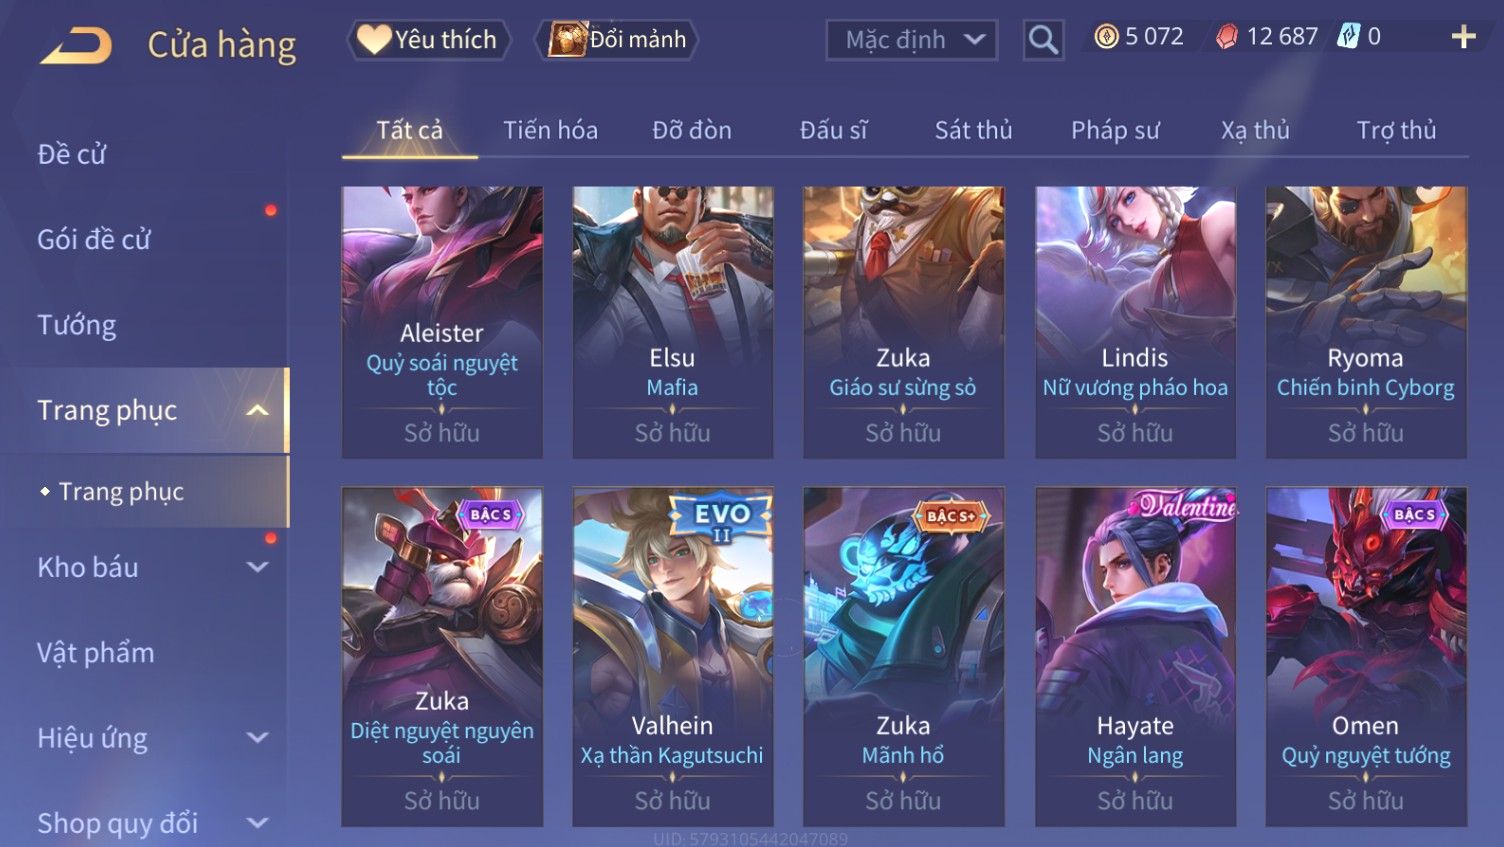
Task: Click the heart icon in Yêu thích
Action: 373,39
